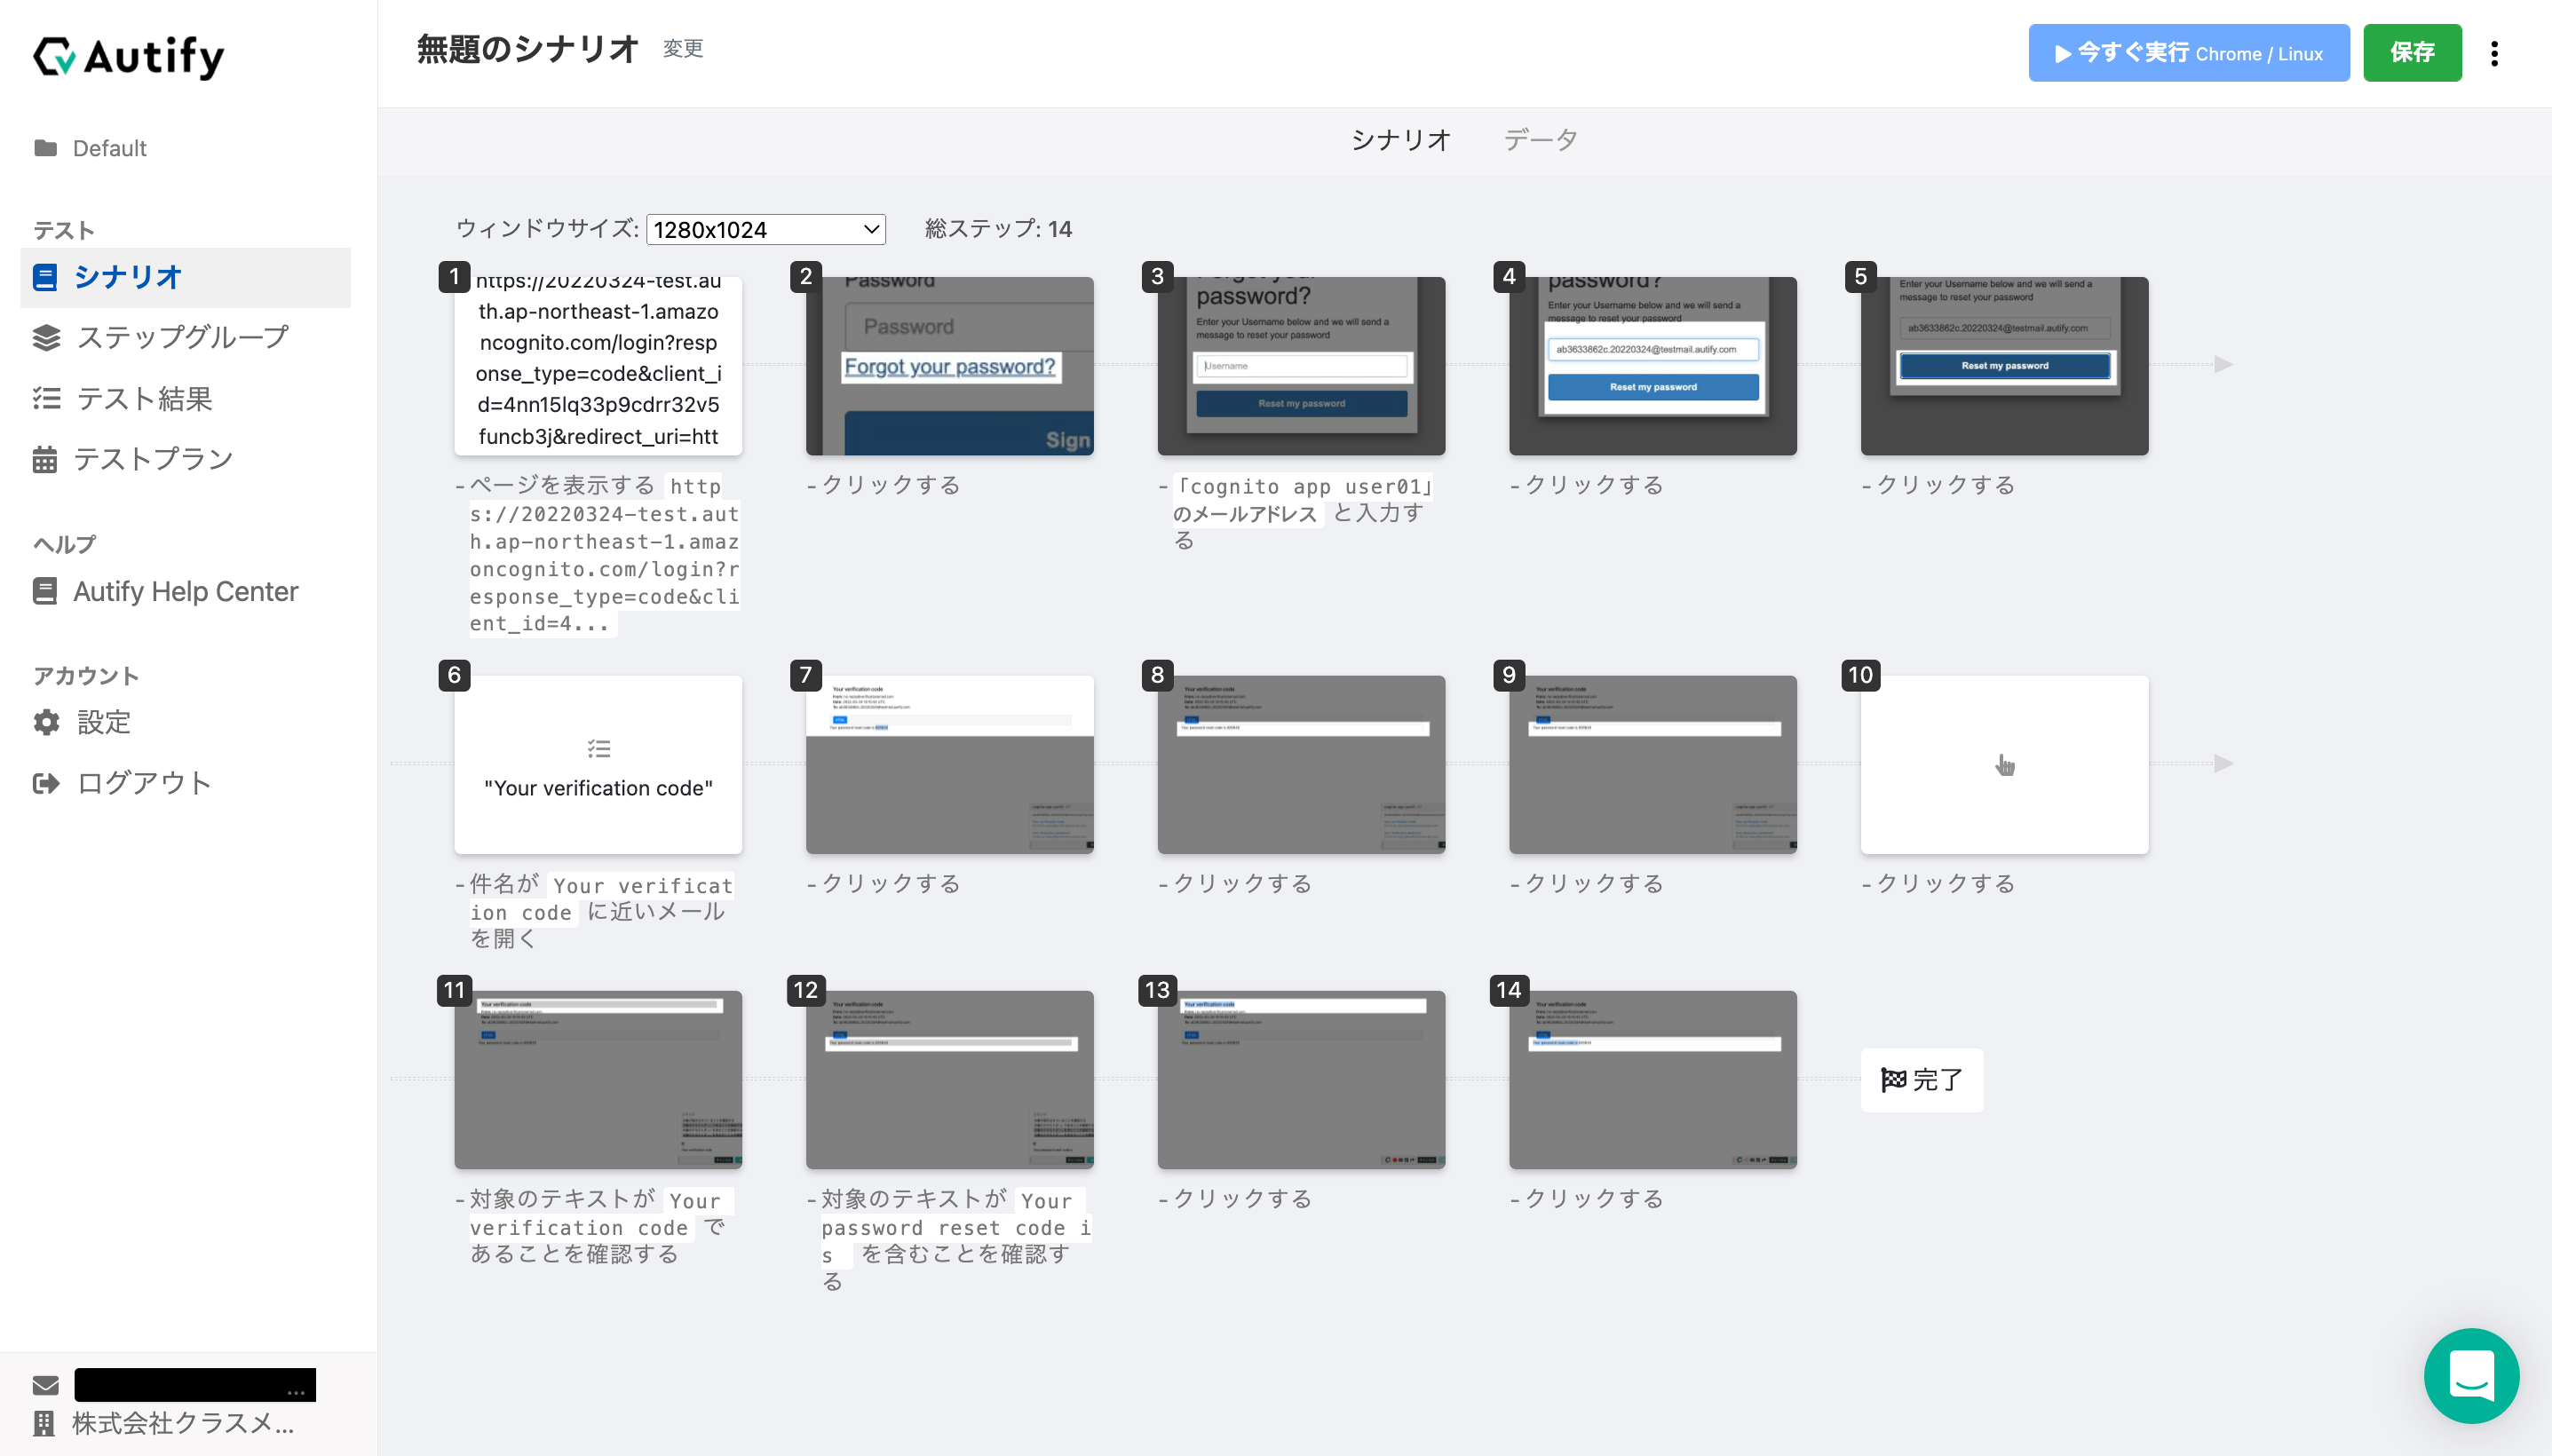
Task: Select step 2 Forgot your password thumbnail
Action: click(949, 366)
